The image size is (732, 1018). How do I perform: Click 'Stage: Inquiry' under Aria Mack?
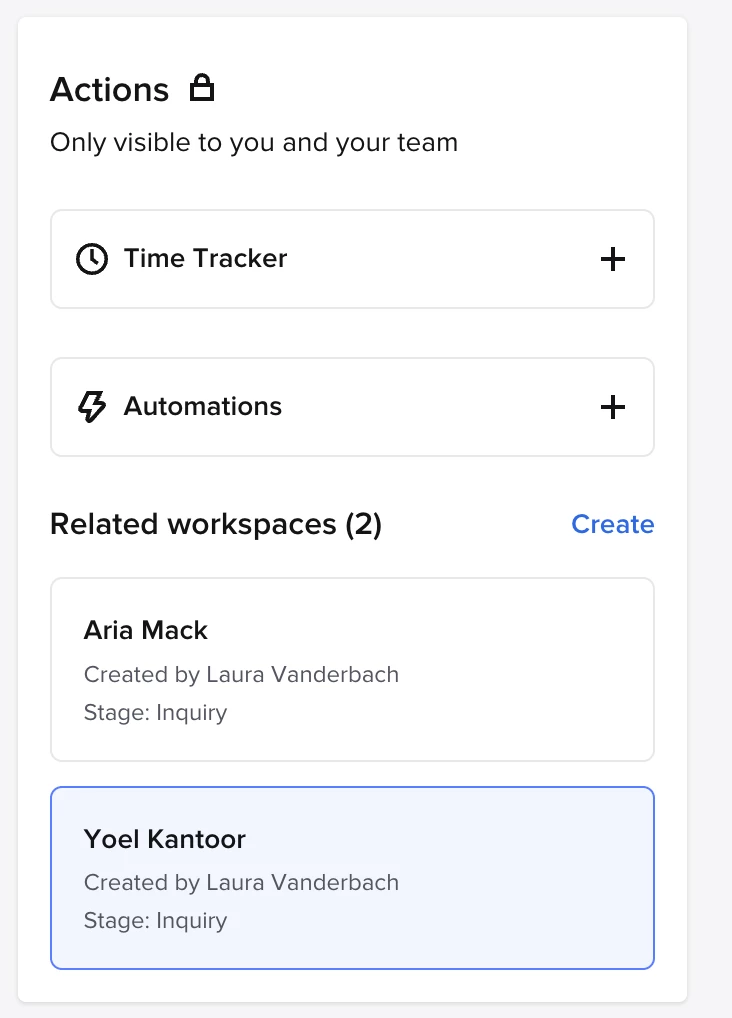(x=155, y=713)
